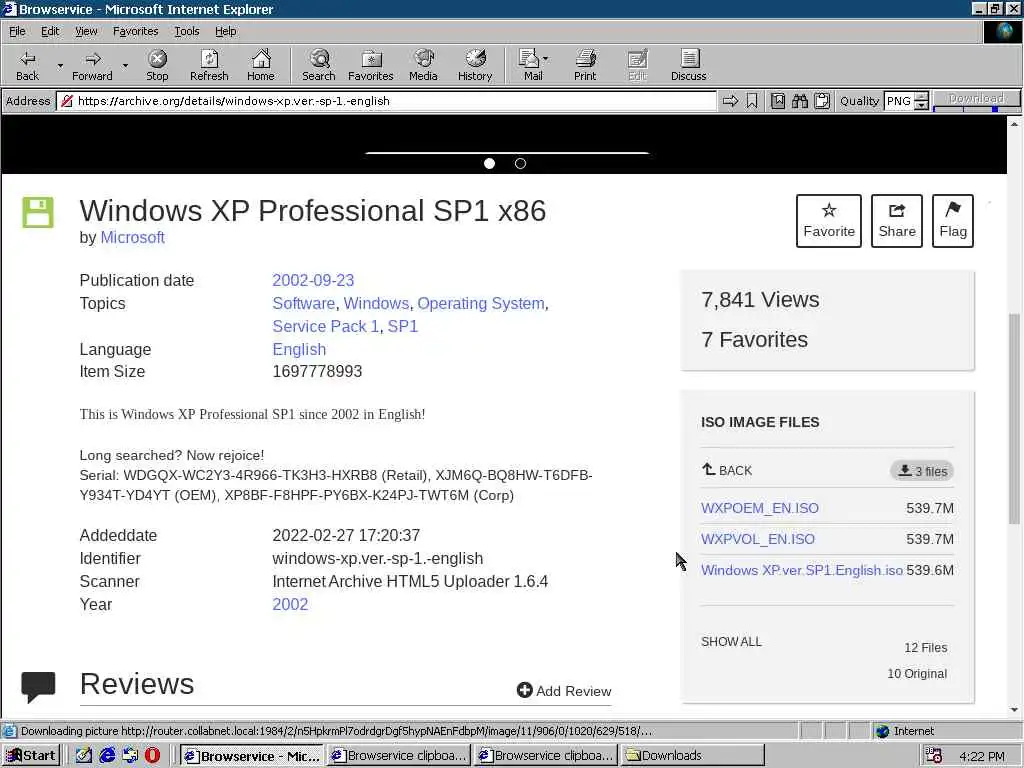Open the English language link
The image size is (1024, 768).
coord(299,349)
